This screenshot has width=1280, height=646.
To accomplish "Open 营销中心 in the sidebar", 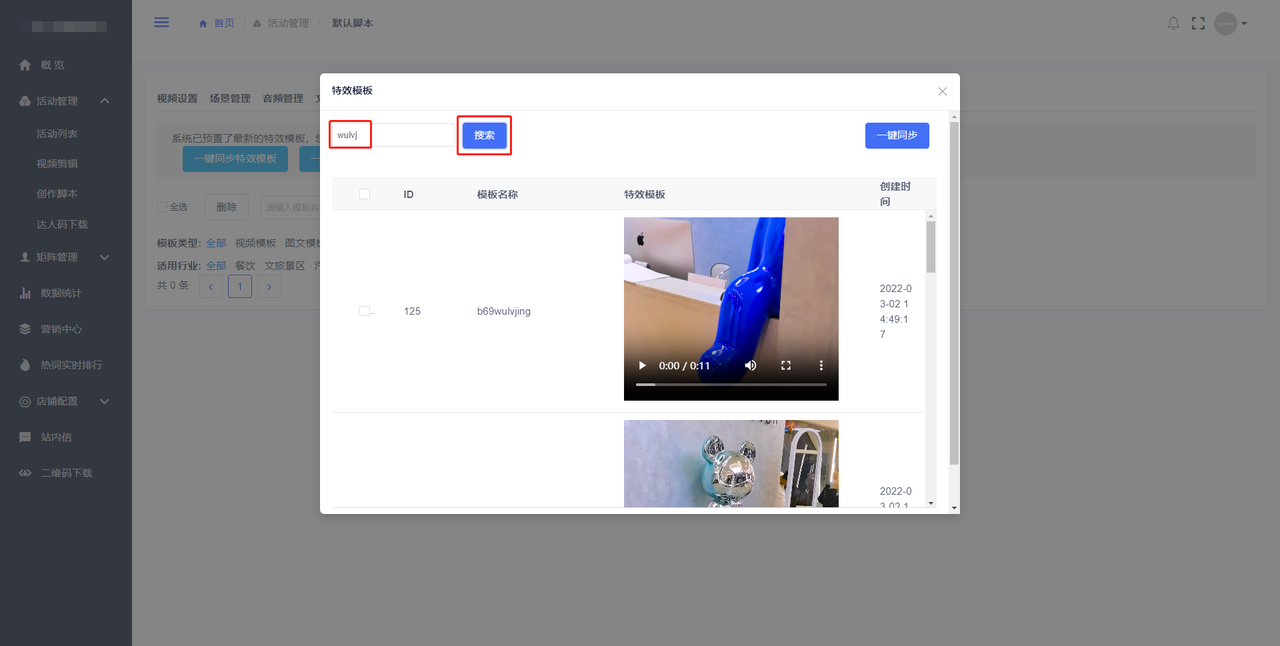I will point(60,329).
